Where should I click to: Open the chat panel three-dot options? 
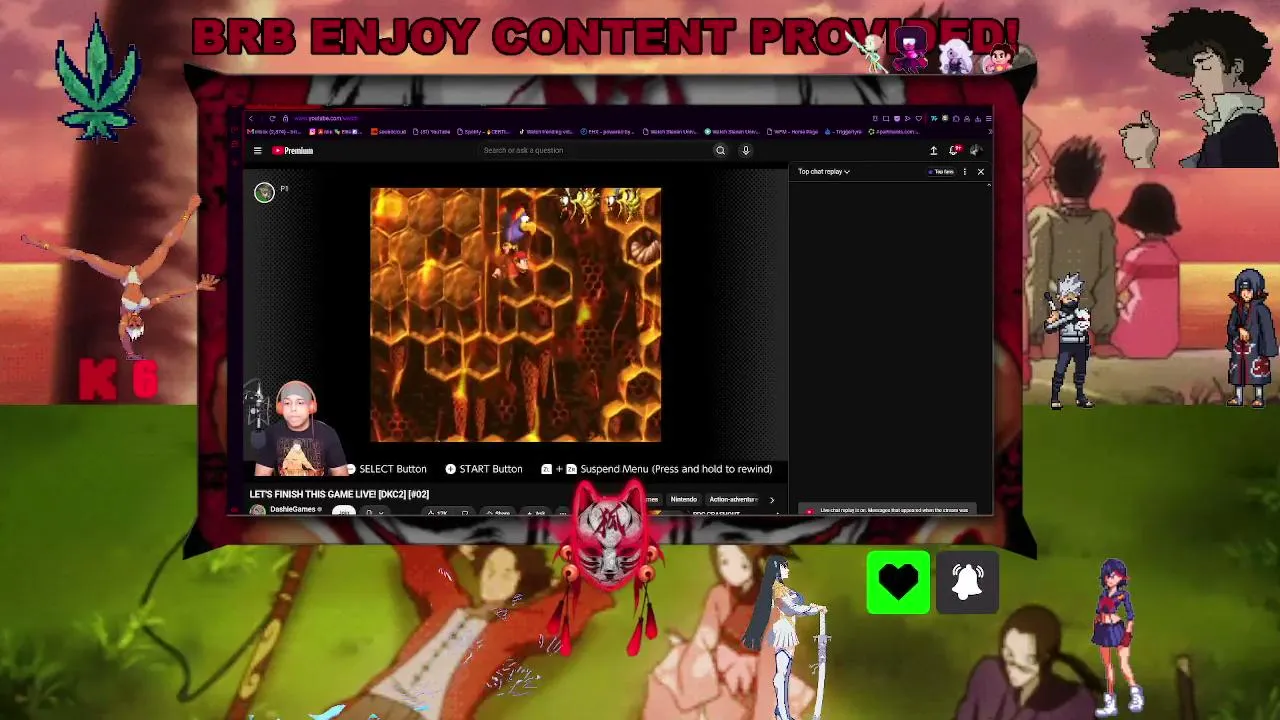coord(965,172)
